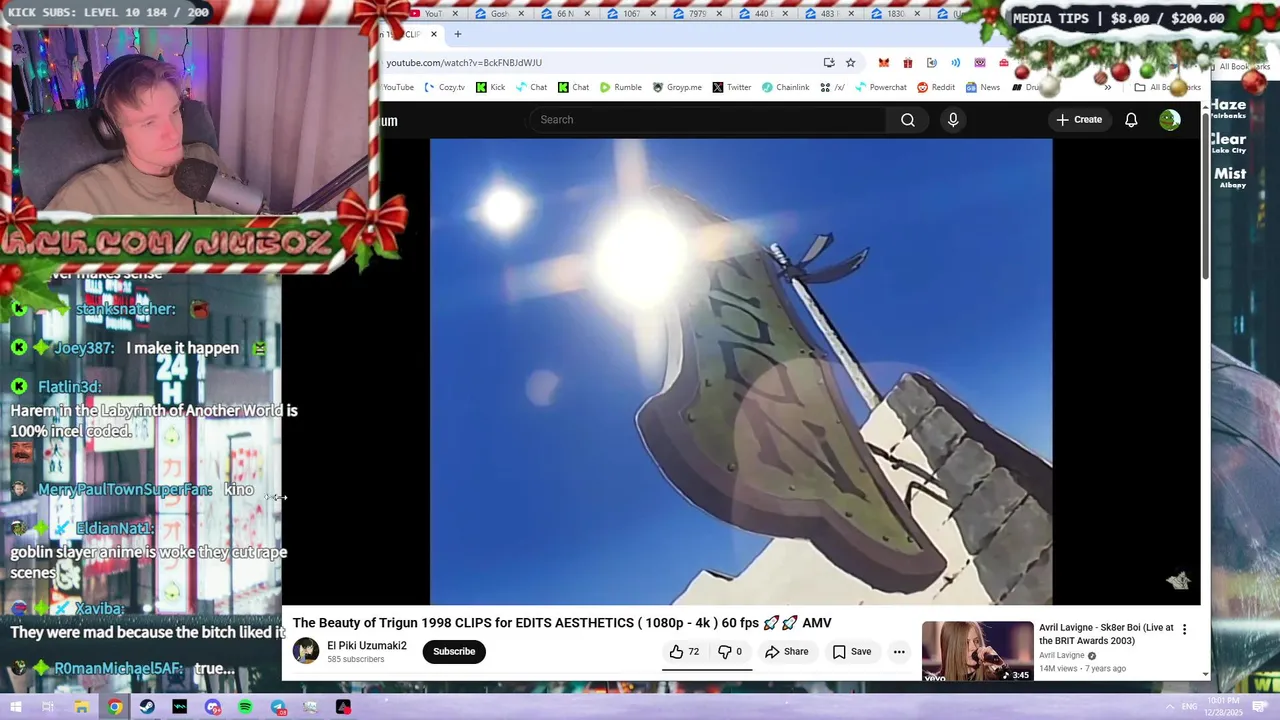
Task: Open the MetaMask fox extension
Action: tap(883, 62)
